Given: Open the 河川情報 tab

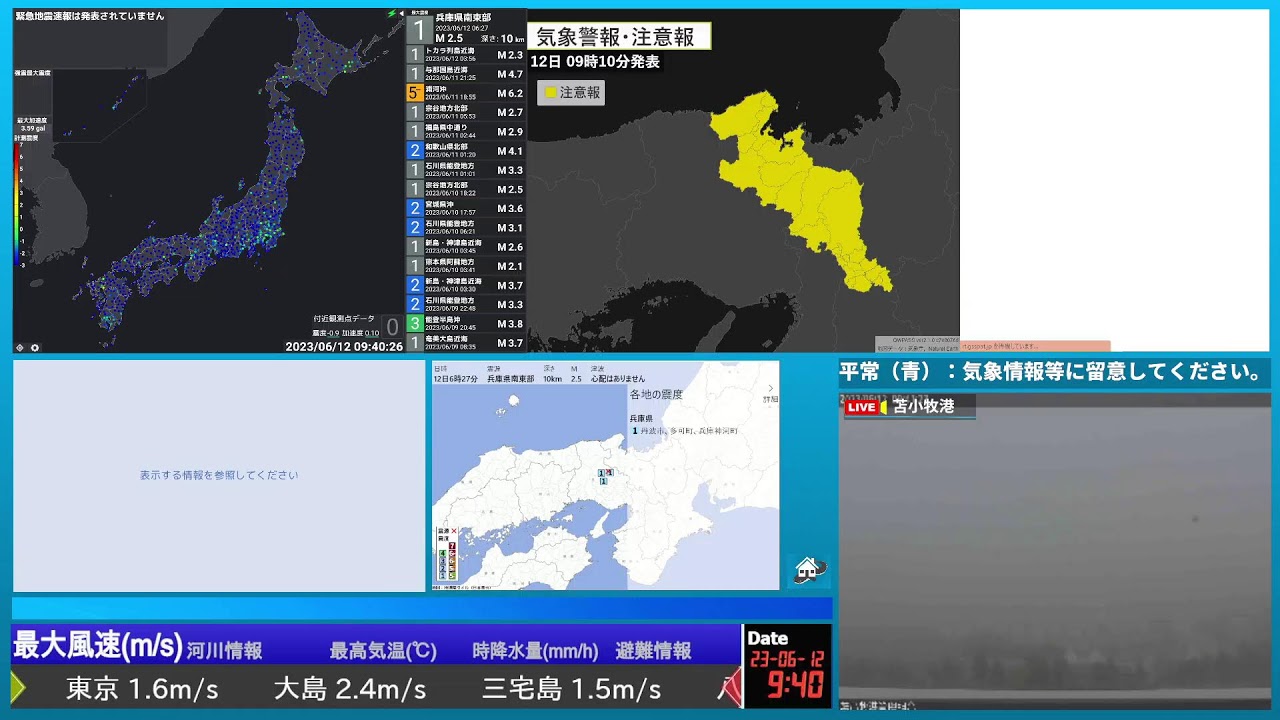Looking at the screenshot, I should coord(224,651).
